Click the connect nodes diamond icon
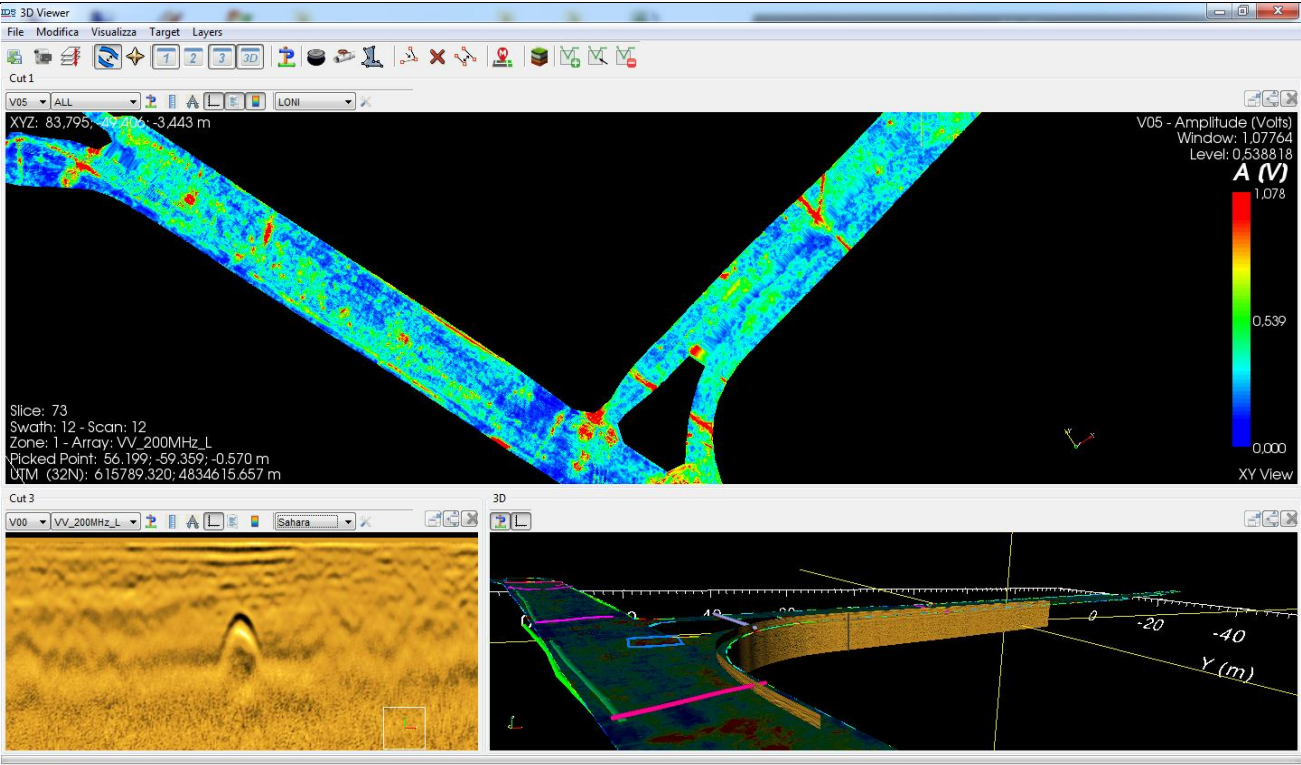The width and height of the screenshot is (1301, 765). pos(465,58)
